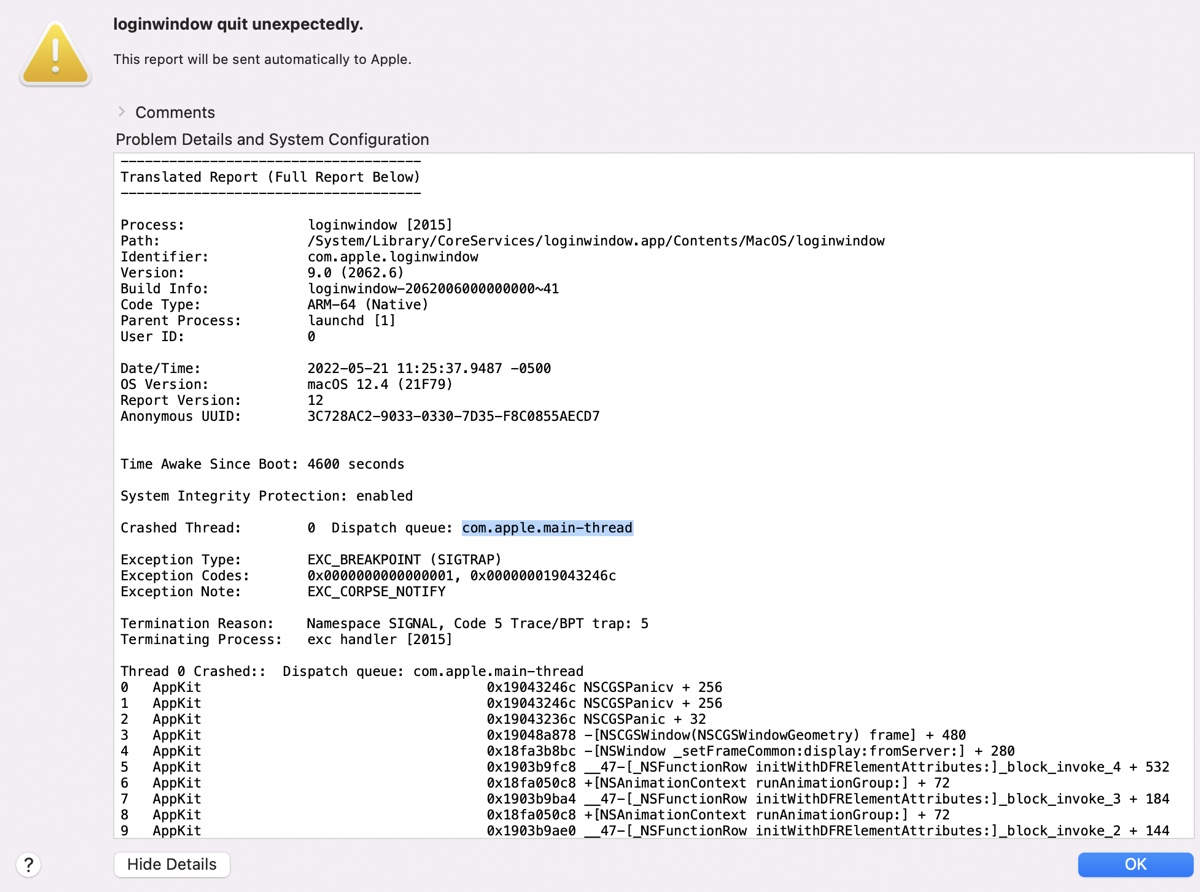Expand the Comments disclosure chevron
1200x892 pixels.
[122, 112]
